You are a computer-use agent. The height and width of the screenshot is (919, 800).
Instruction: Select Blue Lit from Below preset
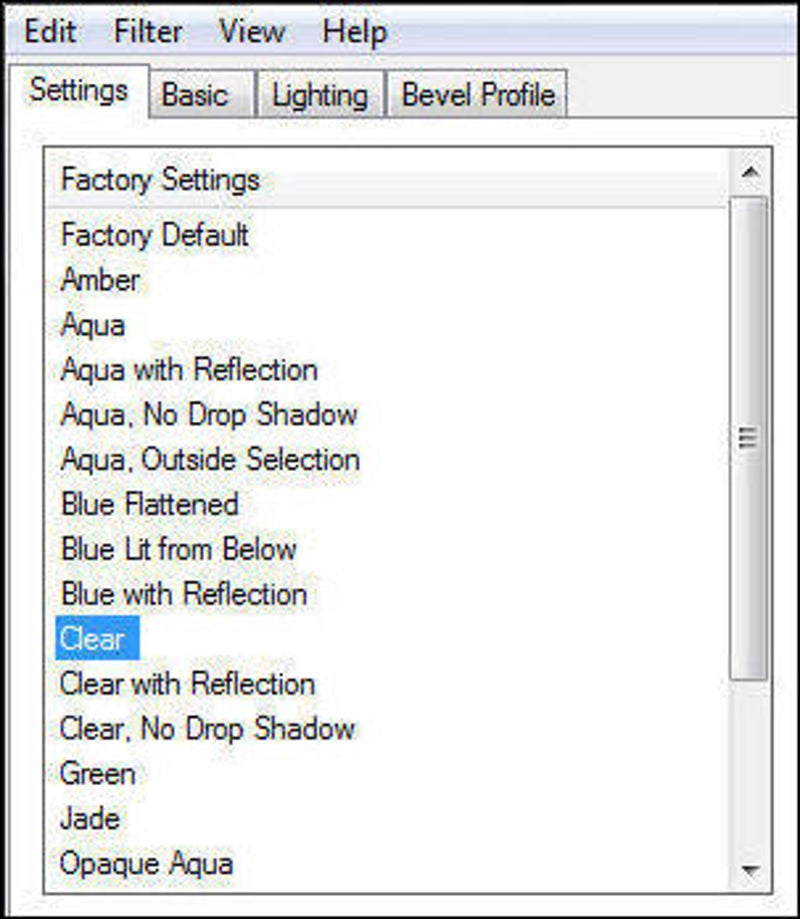pyautogui.click(x=179, y=549)
